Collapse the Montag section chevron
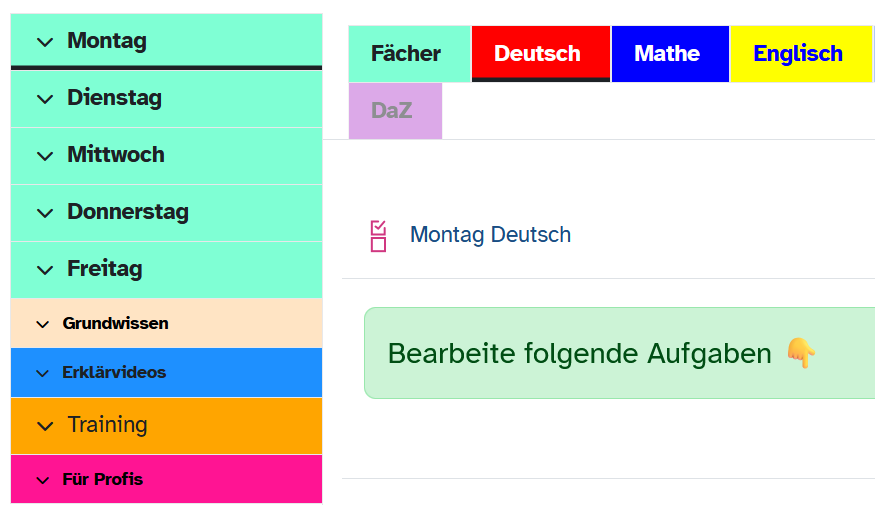Screen dimensions: 875x505 pyautogui.click(x=44, y=42)
